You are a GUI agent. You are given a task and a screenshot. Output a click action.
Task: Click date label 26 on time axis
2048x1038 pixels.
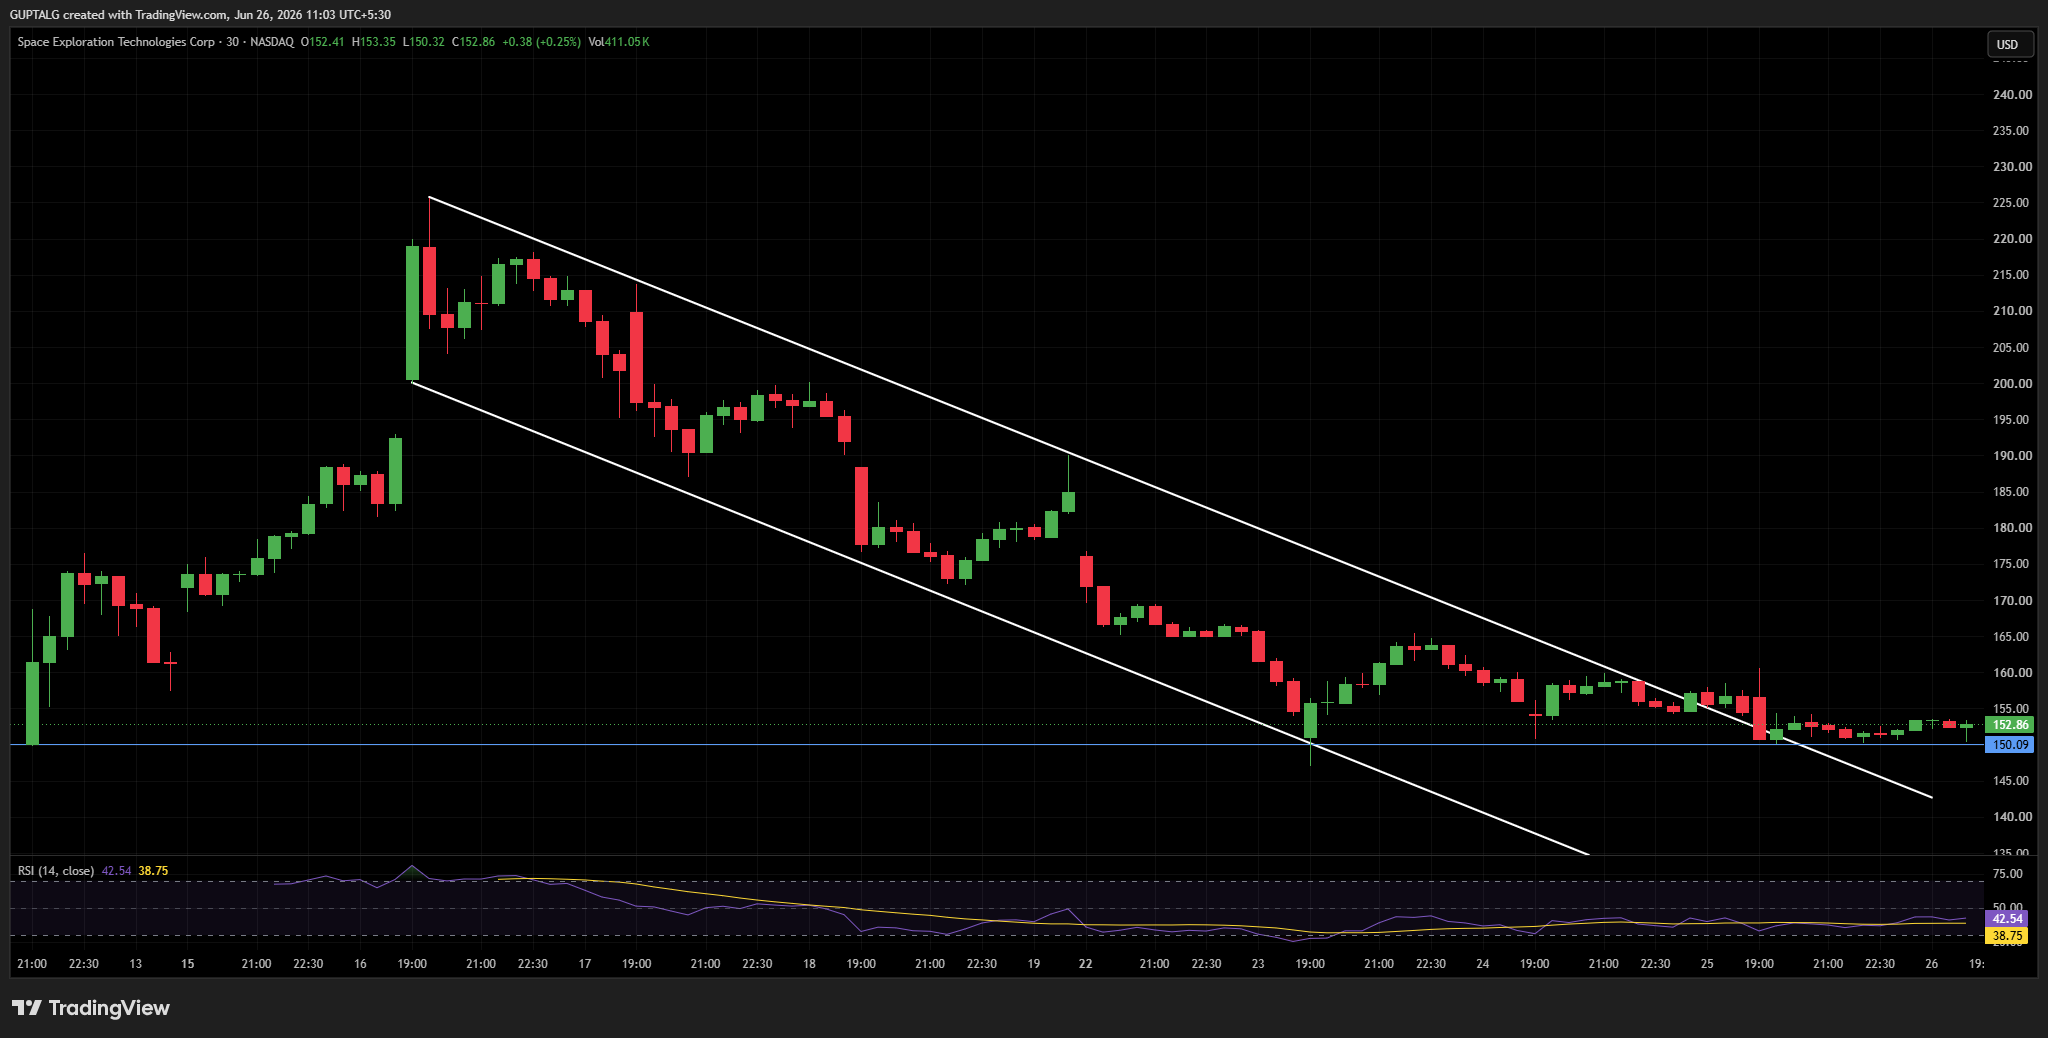click(x=1932, y=964)
